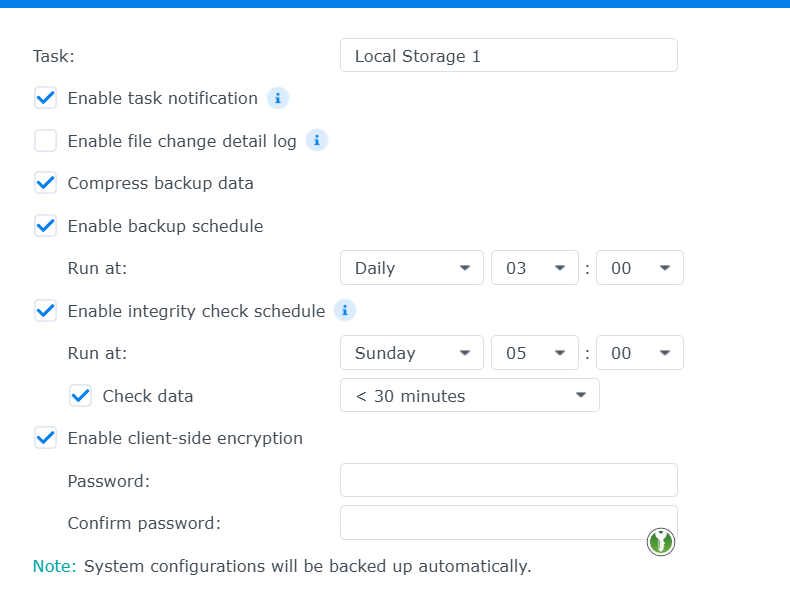Click the Task name field
The height and width of the screenshot is (612, 790).
[508, 56]
